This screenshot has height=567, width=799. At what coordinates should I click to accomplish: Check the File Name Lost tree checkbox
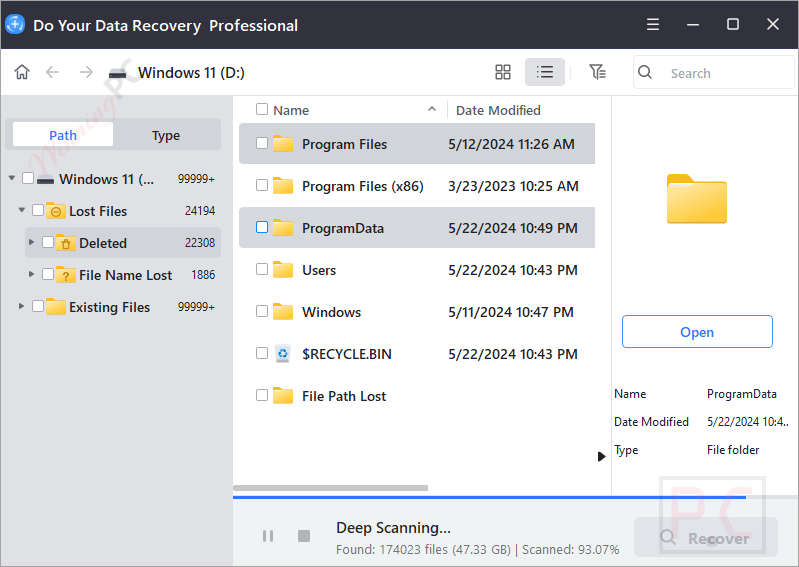[48, 274]
